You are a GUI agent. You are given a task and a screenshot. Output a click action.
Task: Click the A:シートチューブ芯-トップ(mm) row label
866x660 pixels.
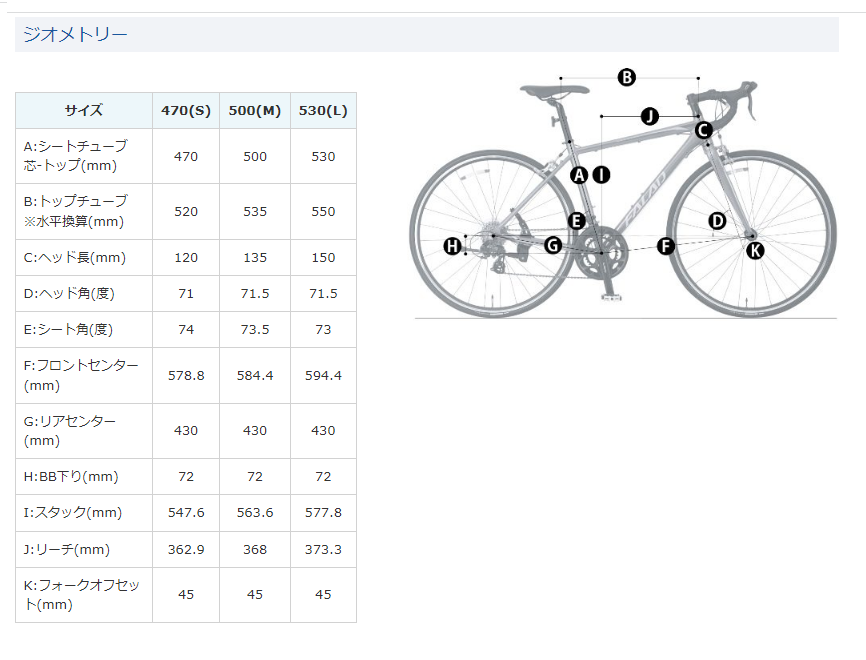76,156
